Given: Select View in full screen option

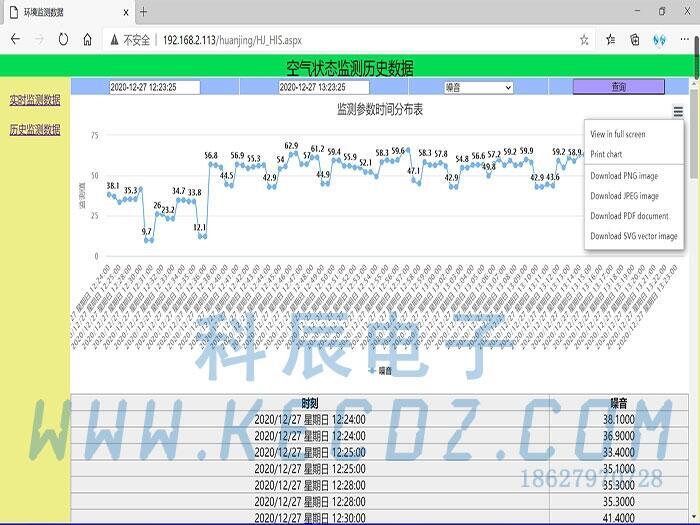Looking at the screenshot, I should pos(618,134).
